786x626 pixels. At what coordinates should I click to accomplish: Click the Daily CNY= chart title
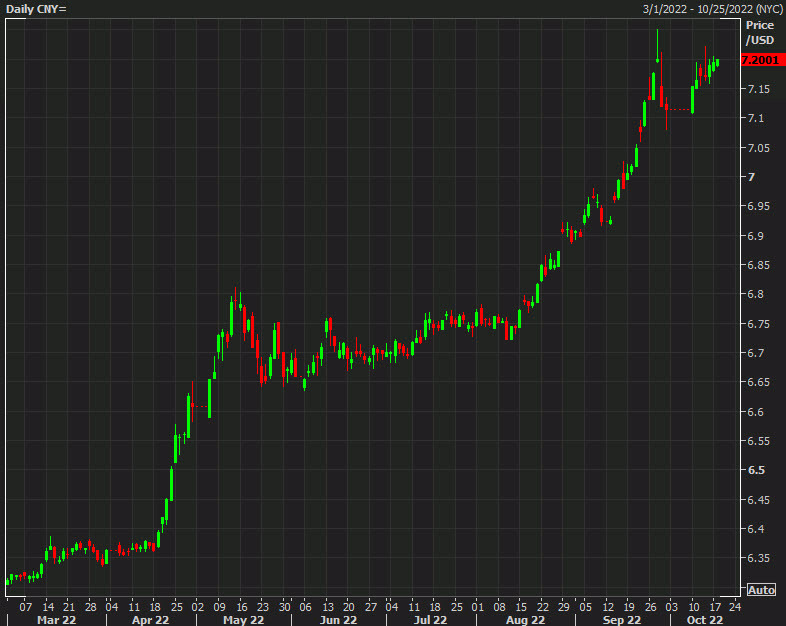point(36,9)
